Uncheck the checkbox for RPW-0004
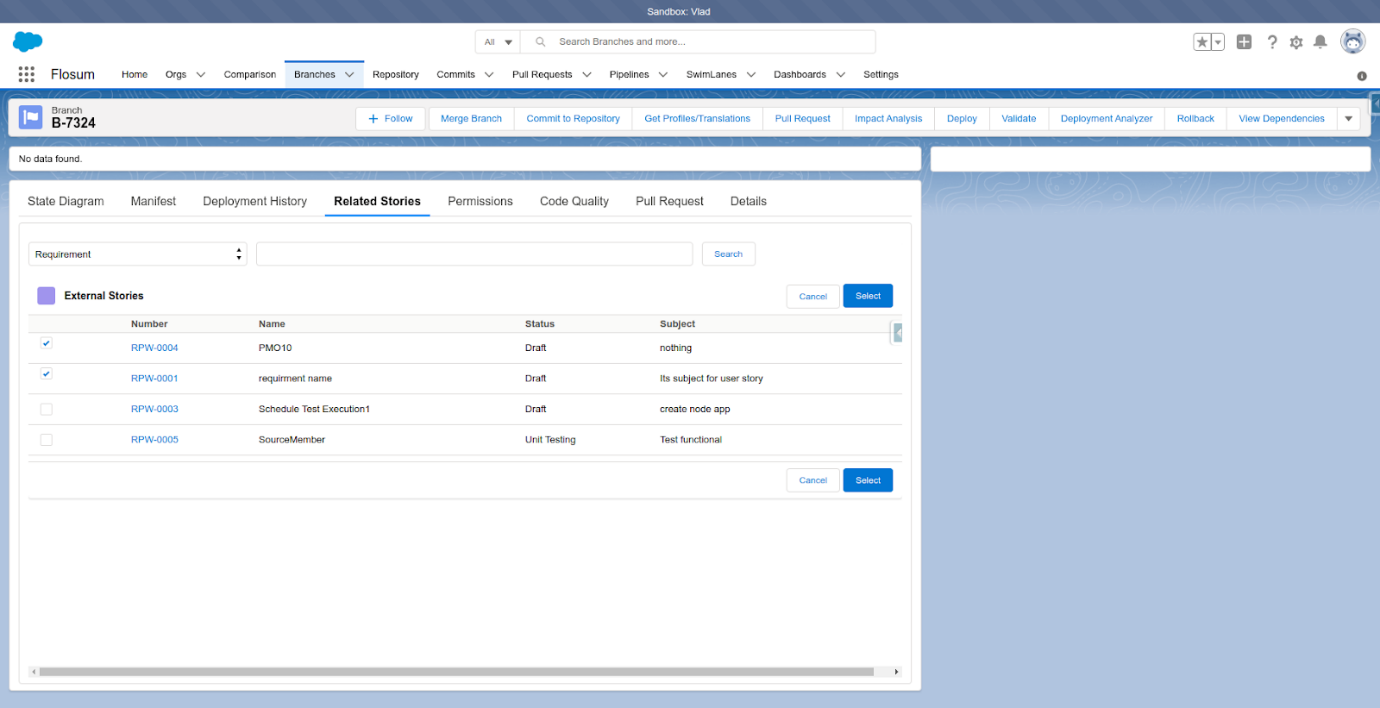Viewport: 1380px width, 708px height. click(46, 343)
